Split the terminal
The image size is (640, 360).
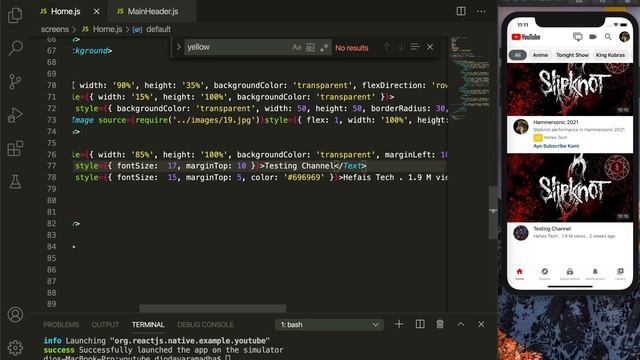pos(420,324)
